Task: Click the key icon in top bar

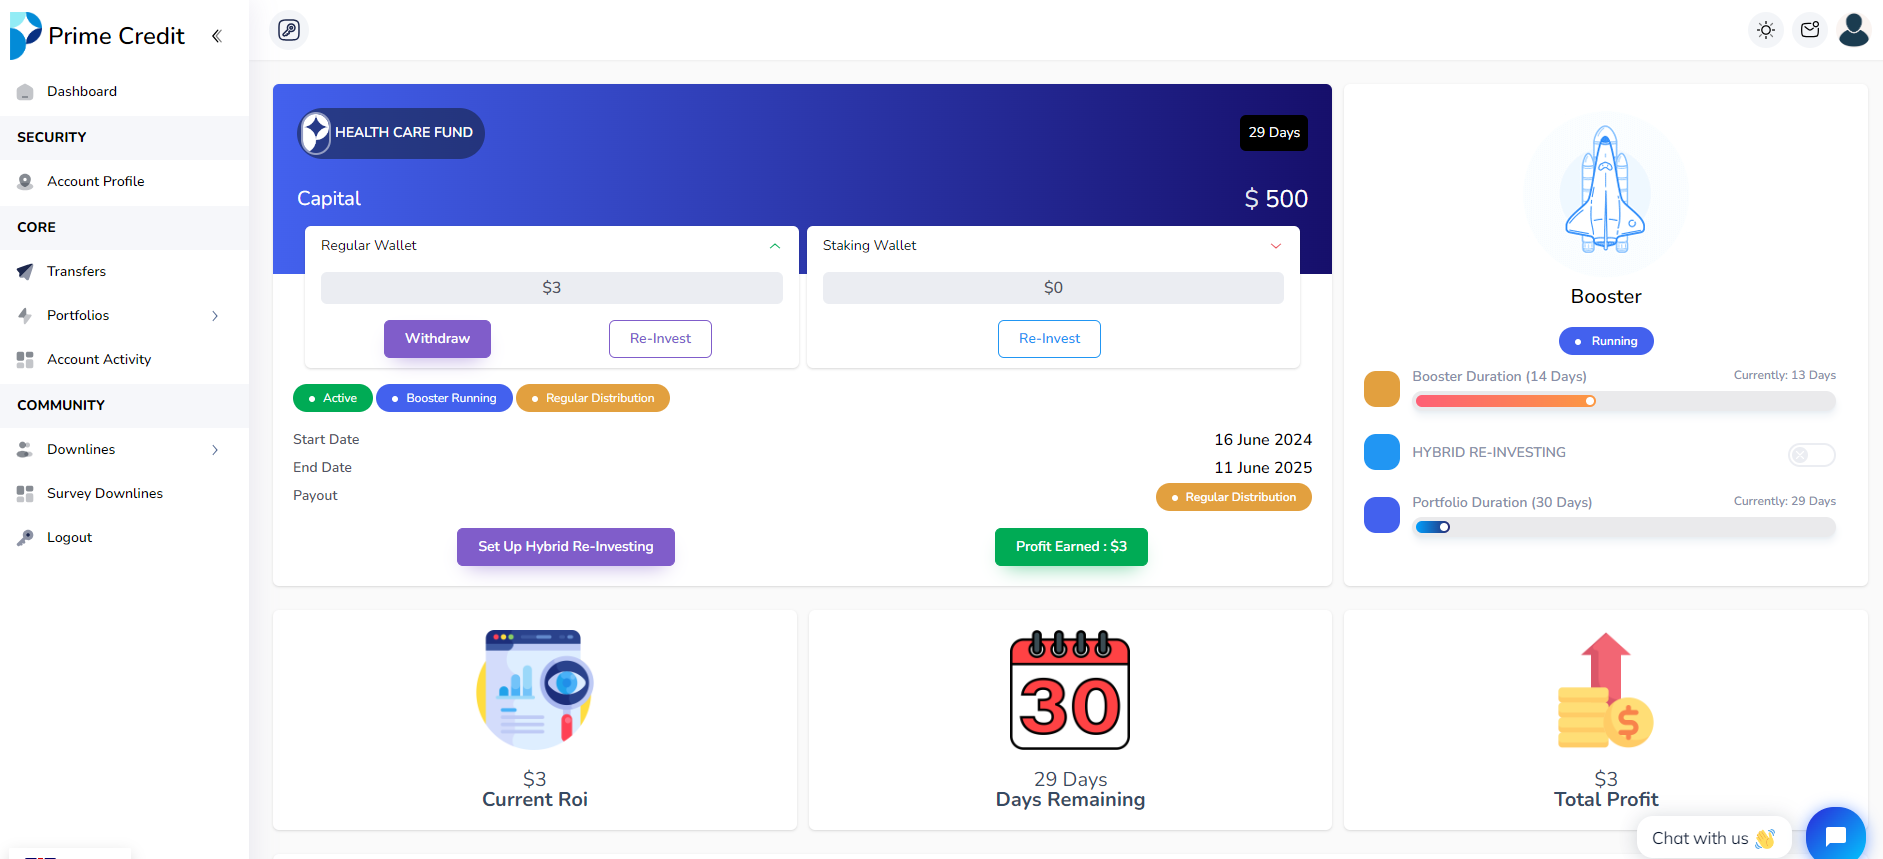Action: click(289, 30)
